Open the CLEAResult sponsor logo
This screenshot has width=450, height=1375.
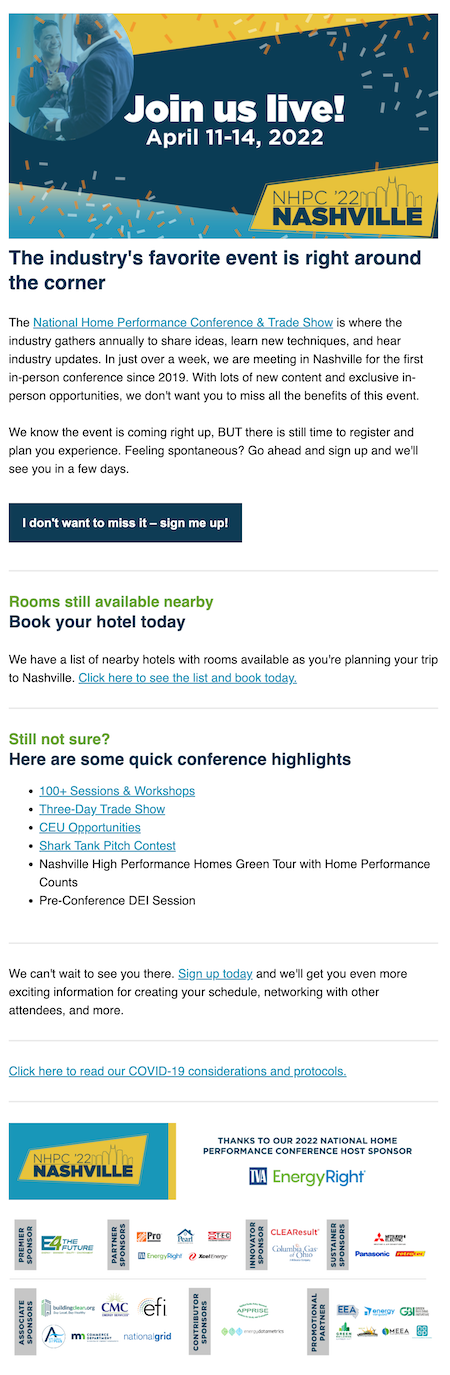pos(295,1231)
